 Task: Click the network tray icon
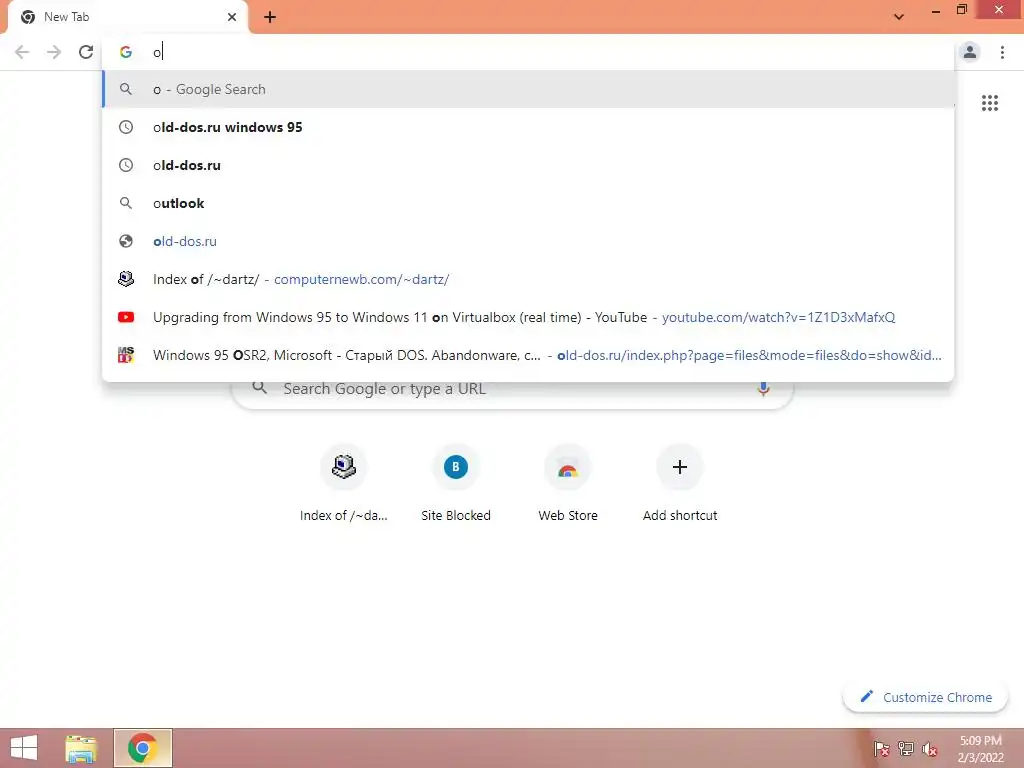[906, 749]
